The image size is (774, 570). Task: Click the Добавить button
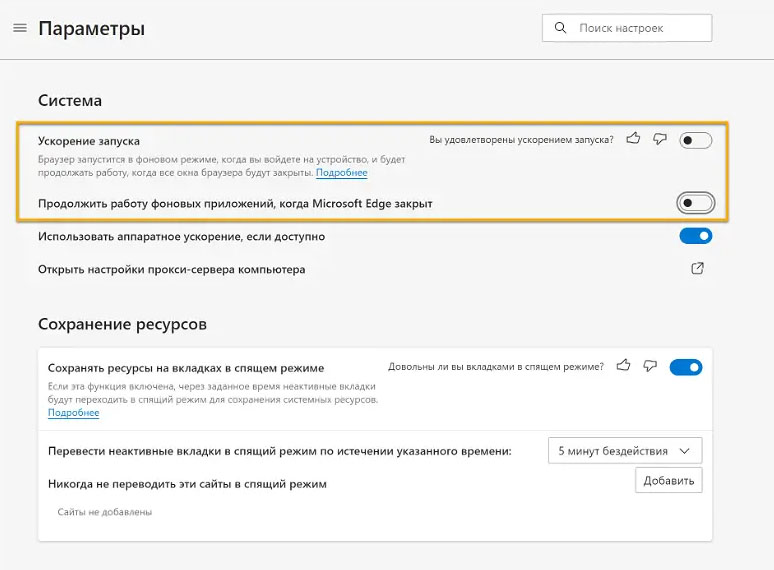pyautogui.click(x=668, y=480)
